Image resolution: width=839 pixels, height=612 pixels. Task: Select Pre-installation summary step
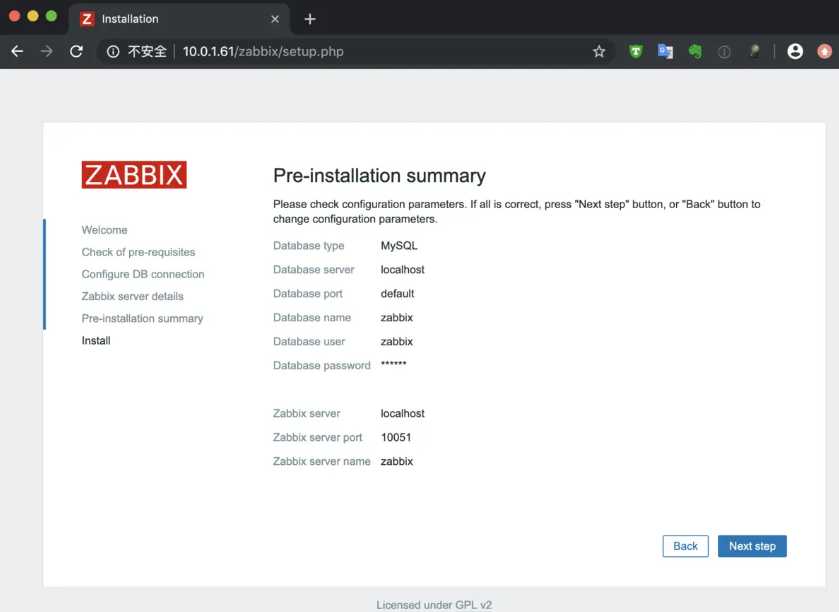click(x=142, y=318)
